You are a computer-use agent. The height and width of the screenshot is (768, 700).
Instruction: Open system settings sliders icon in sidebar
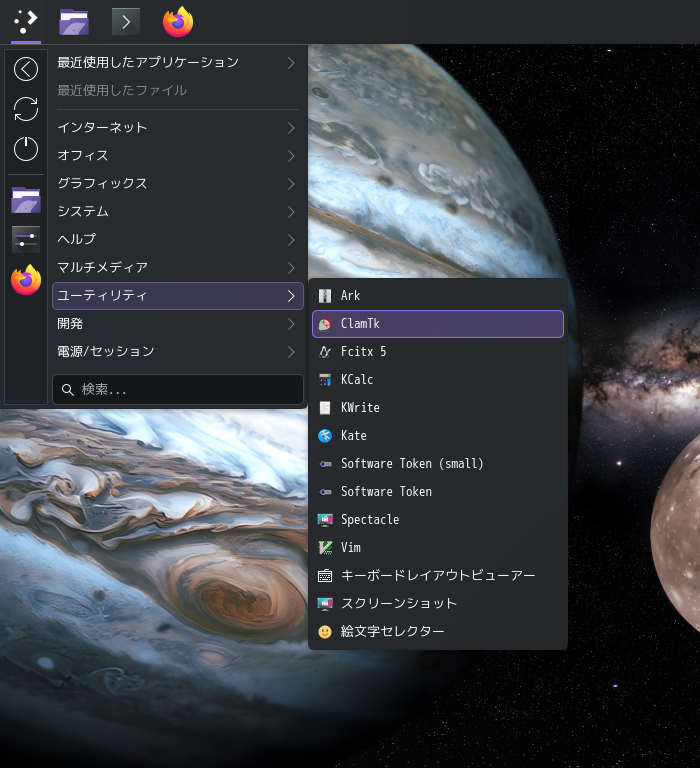point(26,240)
